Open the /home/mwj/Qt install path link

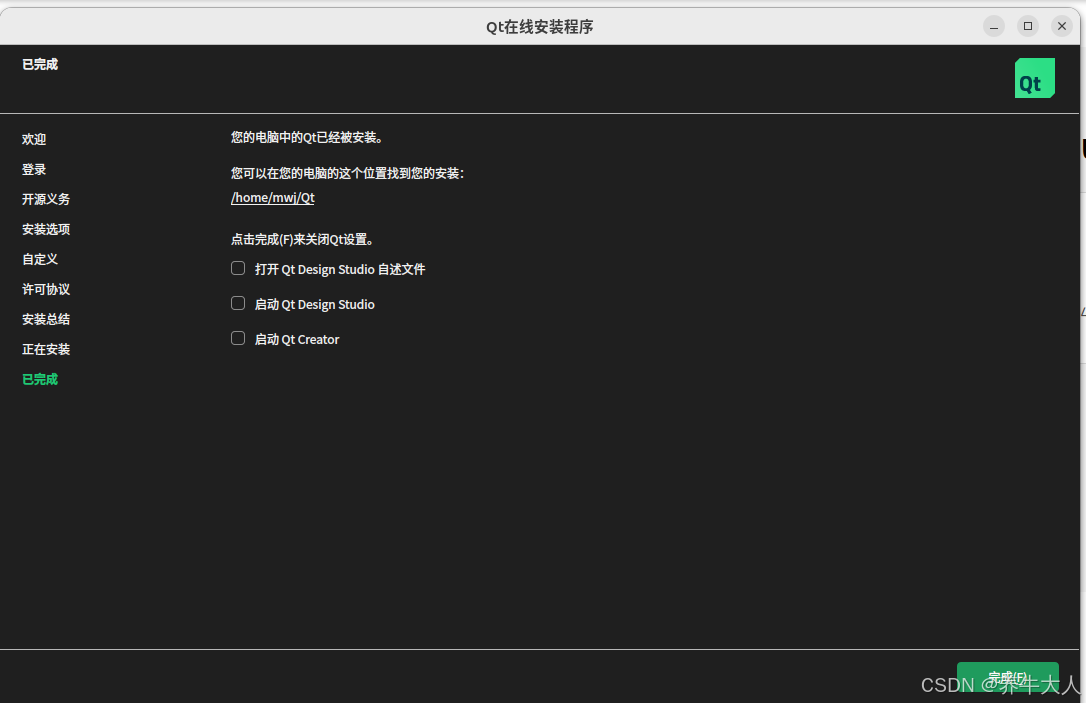click(x=273, y=197)
